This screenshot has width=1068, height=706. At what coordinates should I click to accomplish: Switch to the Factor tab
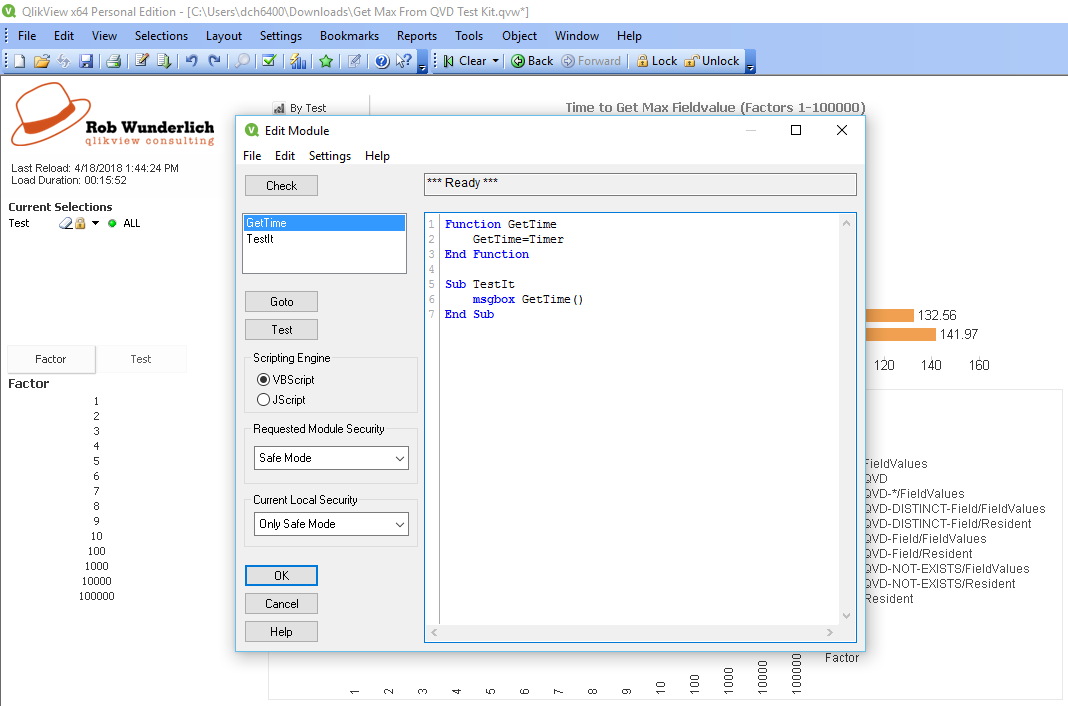click(51, 359)
